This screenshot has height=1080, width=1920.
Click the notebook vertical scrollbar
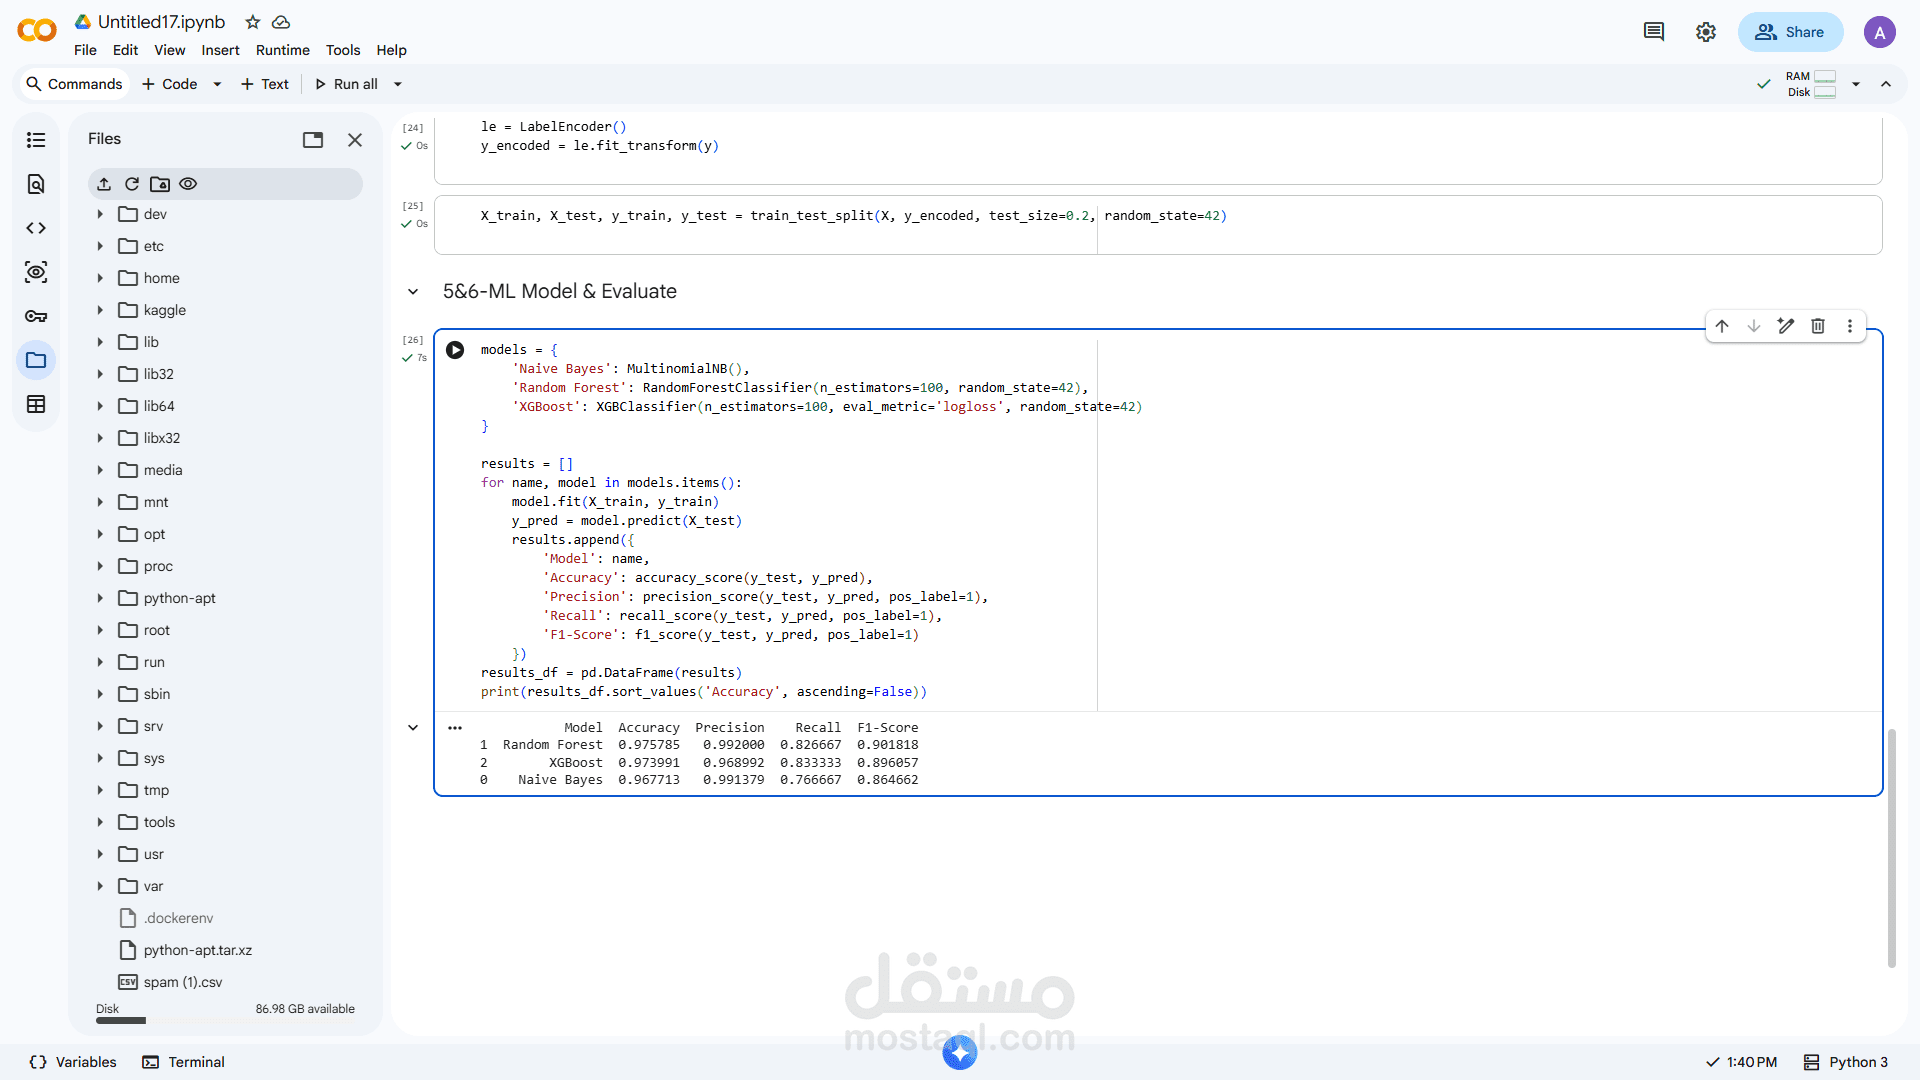[1891, 848]
